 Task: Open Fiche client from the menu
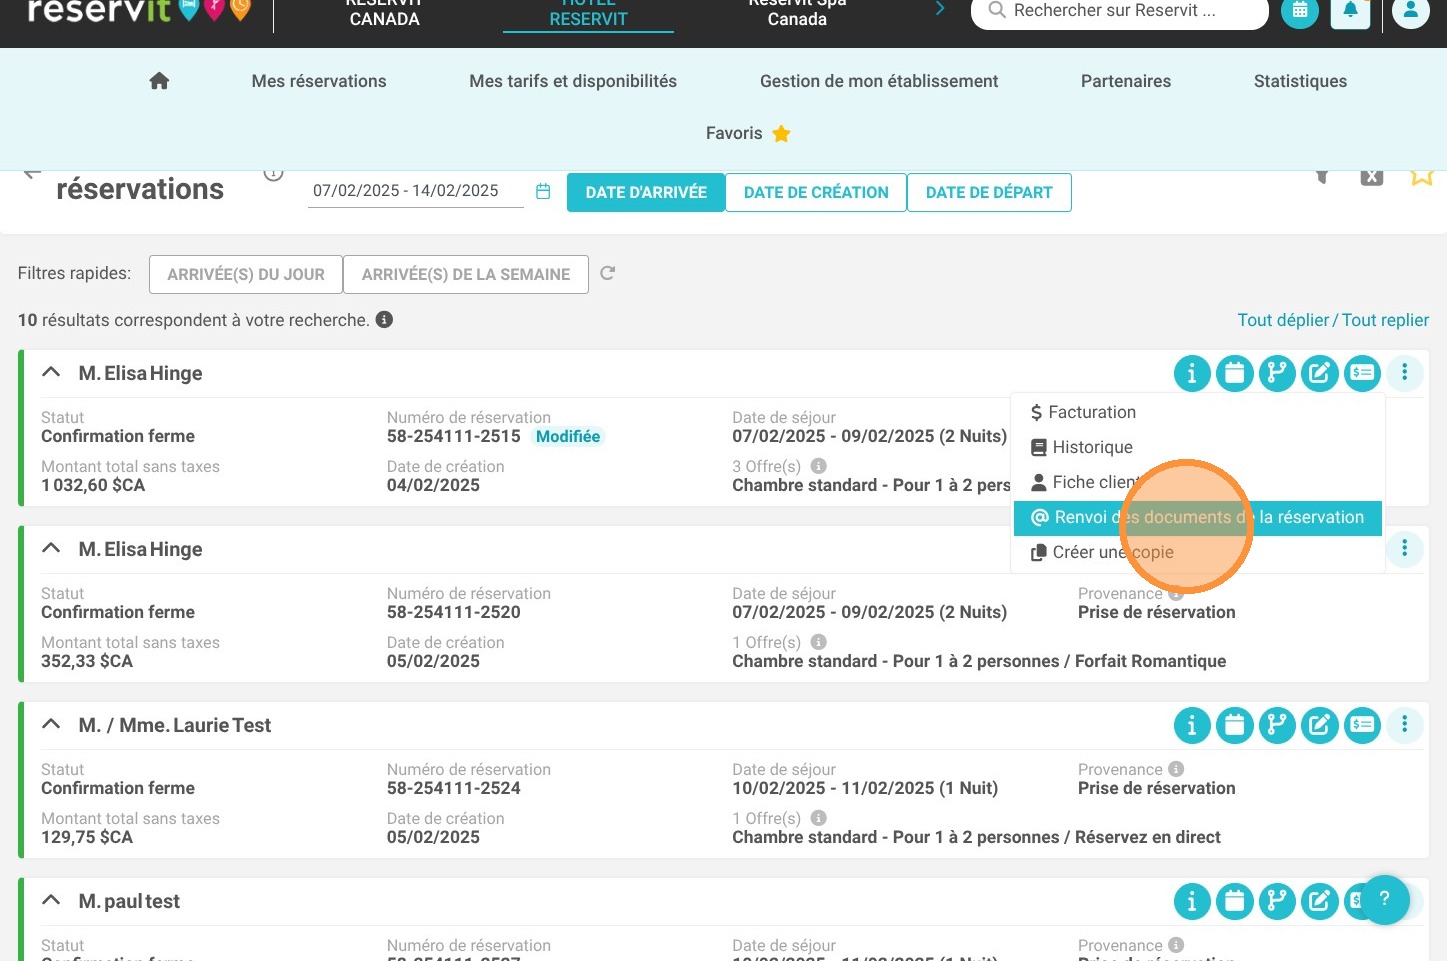(x=1198, y=482)
